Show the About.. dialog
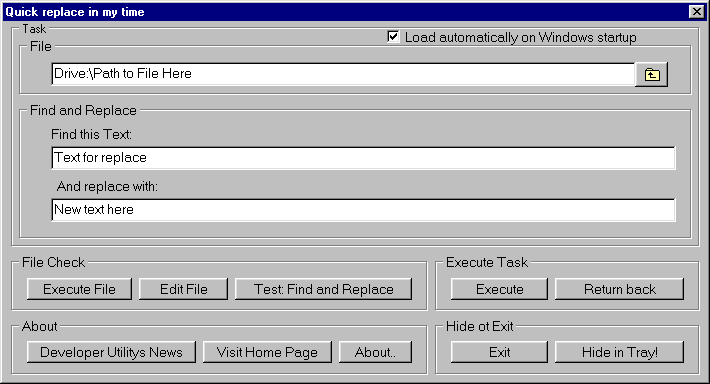This screenshot has height=384, width=710. click(x=375, y=352)
